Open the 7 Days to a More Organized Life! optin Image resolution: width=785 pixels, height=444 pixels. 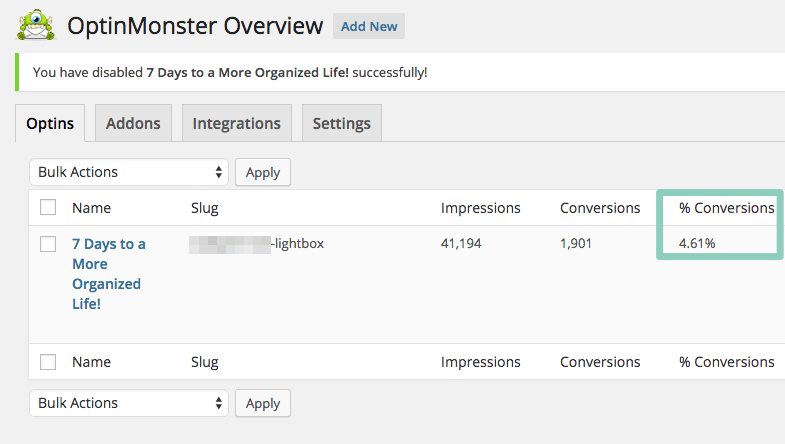pos(109,274)
